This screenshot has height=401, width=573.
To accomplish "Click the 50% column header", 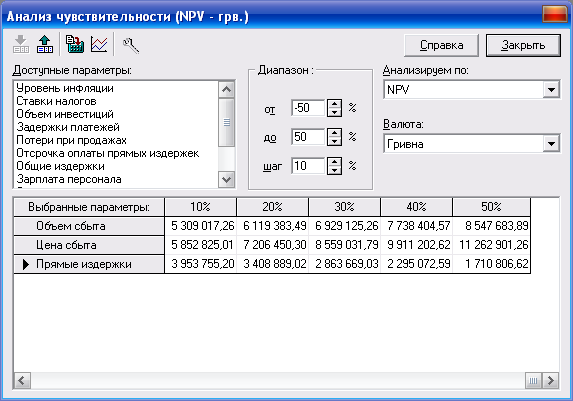I will 491,207.
